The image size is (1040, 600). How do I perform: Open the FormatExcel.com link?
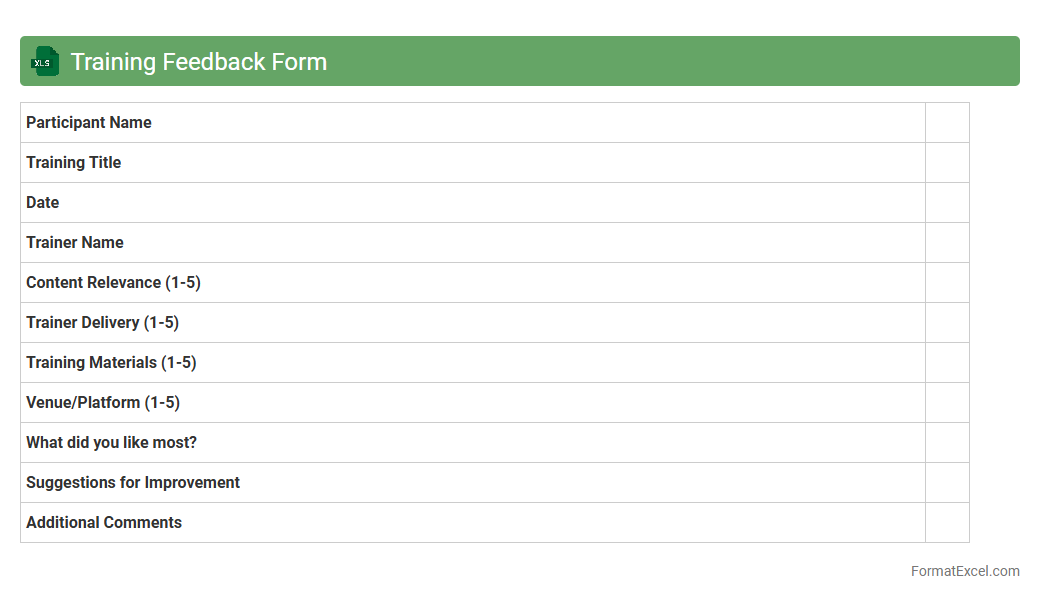coord(964,571)
